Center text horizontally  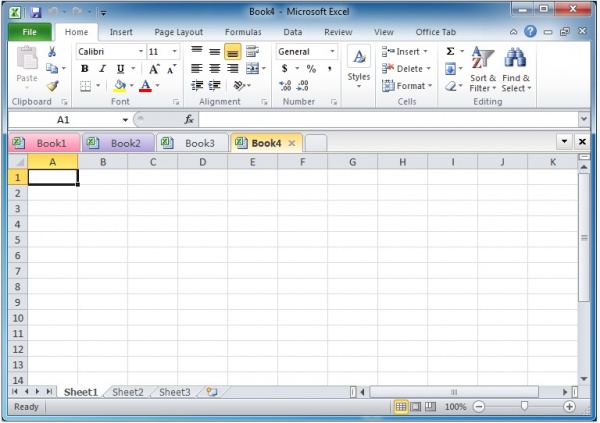pos(215,69)
